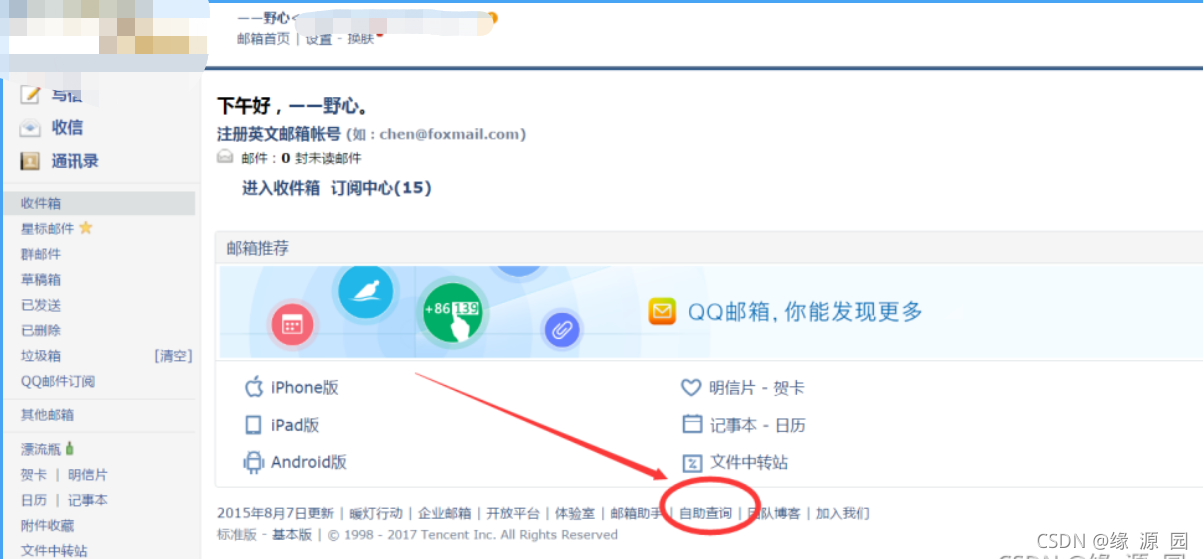Open 文件中转站 link in recommendations

749,462
